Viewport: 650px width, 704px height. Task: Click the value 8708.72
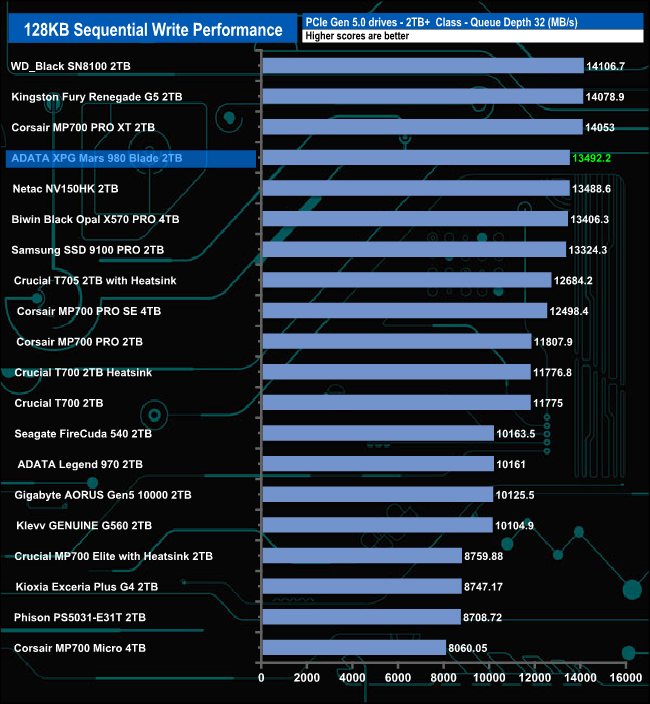pos(482,618)
